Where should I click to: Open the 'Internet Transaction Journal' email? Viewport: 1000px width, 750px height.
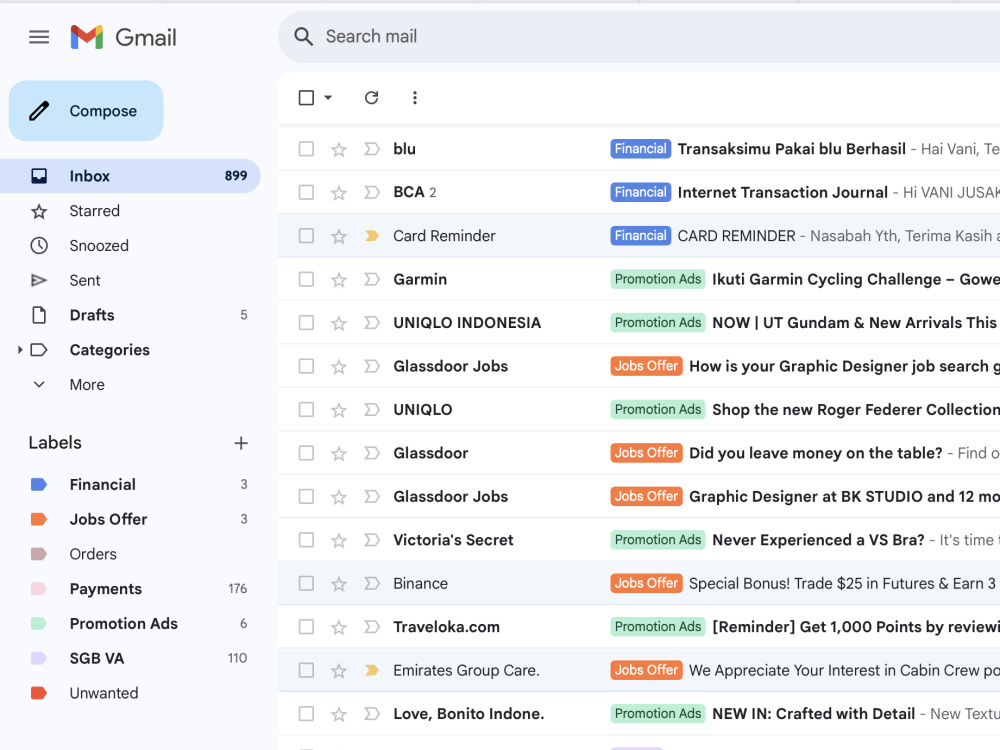click(783, 193)
